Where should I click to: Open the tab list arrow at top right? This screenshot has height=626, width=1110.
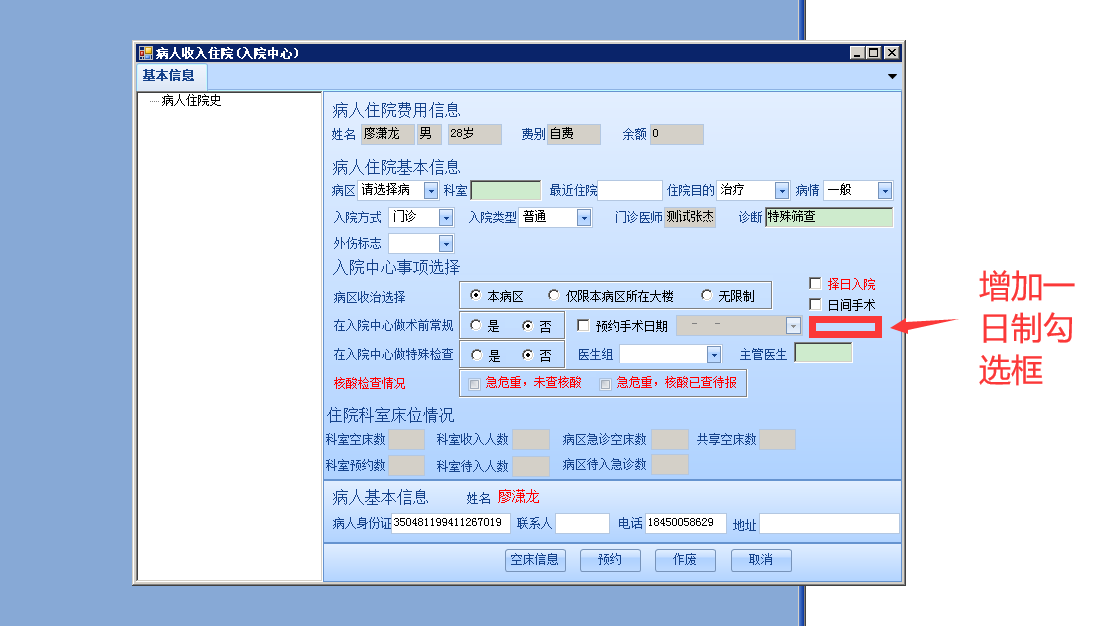tap(892, 76)
